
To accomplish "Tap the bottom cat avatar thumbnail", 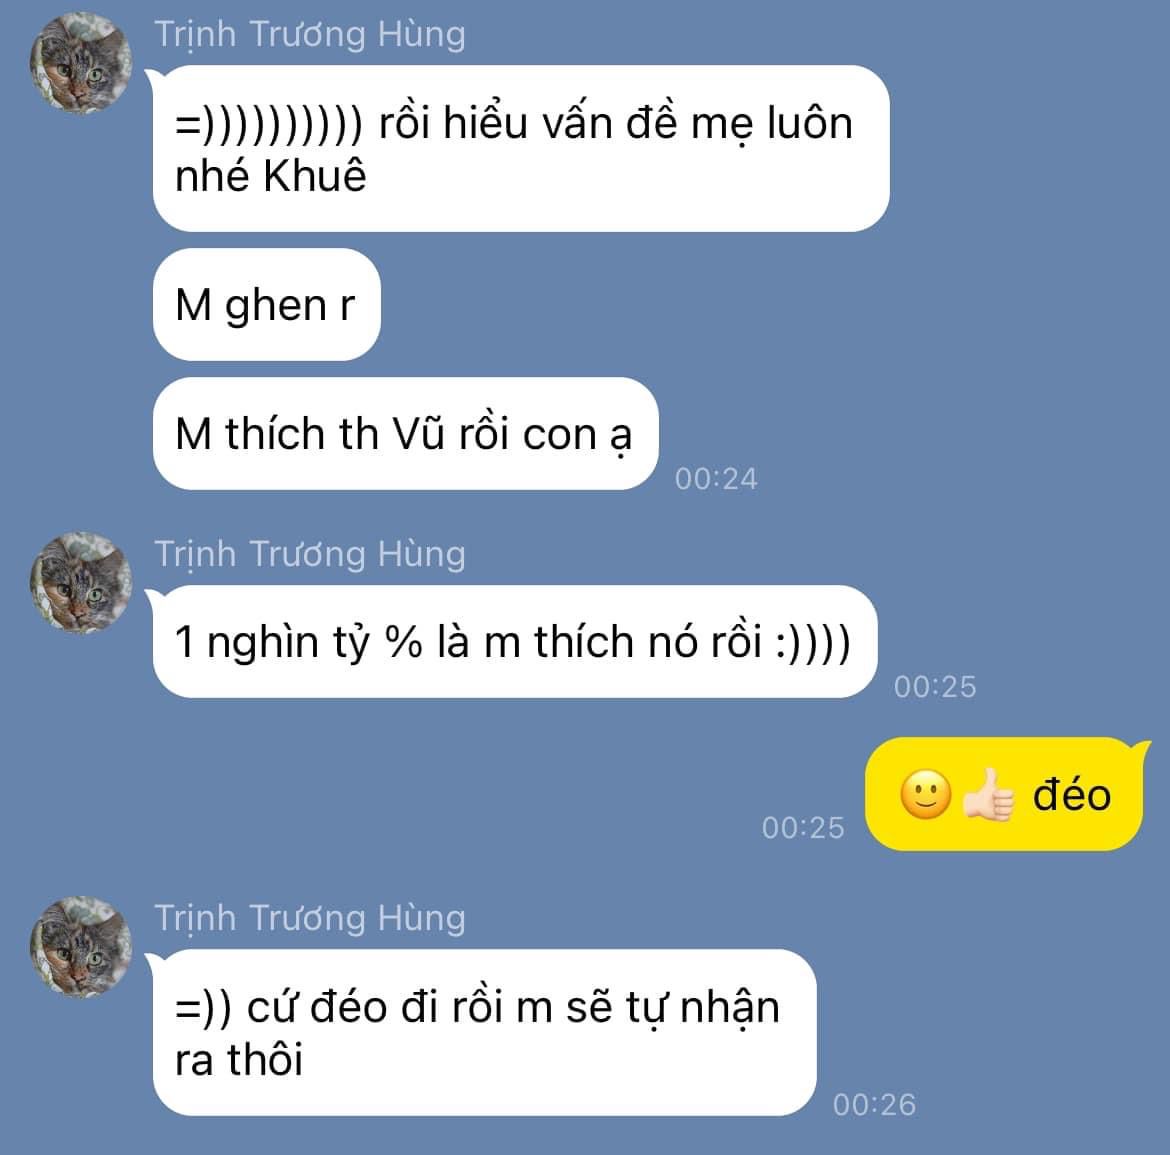I will [81, 947].
